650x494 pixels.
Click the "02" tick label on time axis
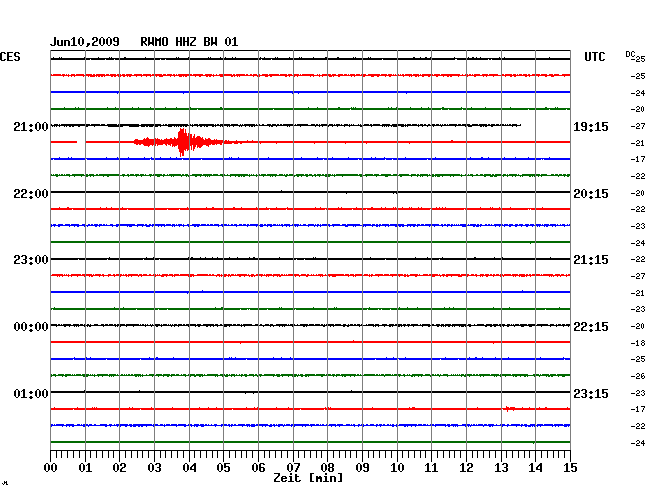click(x=119, y=468)
